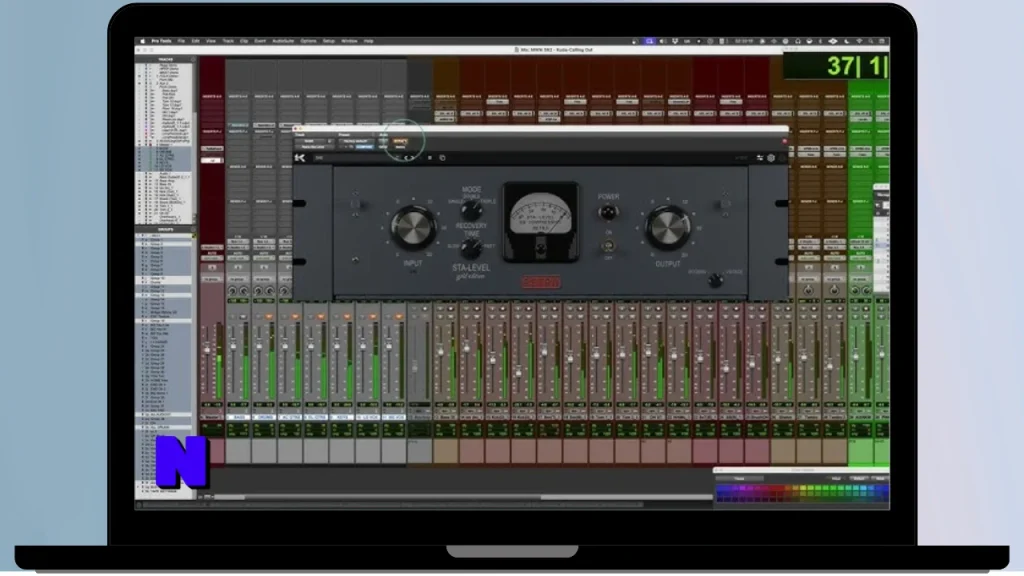Click the GROUPS list header

165,229
